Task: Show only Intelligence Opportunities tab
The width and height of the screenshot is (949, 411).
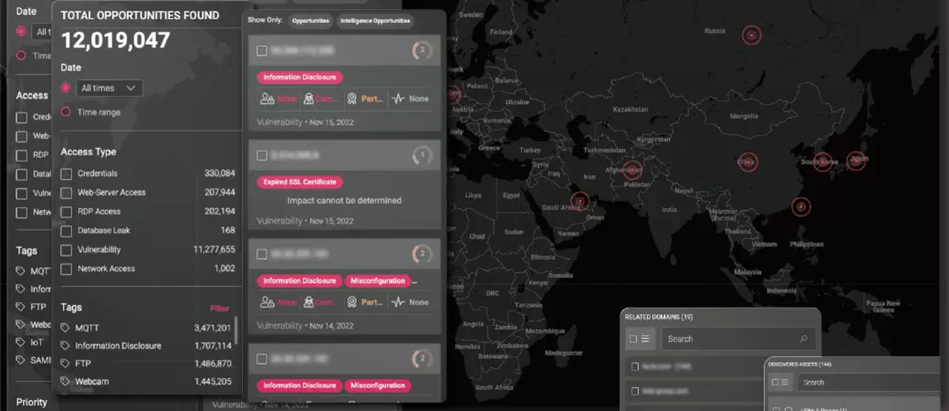Action: [374, 21]
